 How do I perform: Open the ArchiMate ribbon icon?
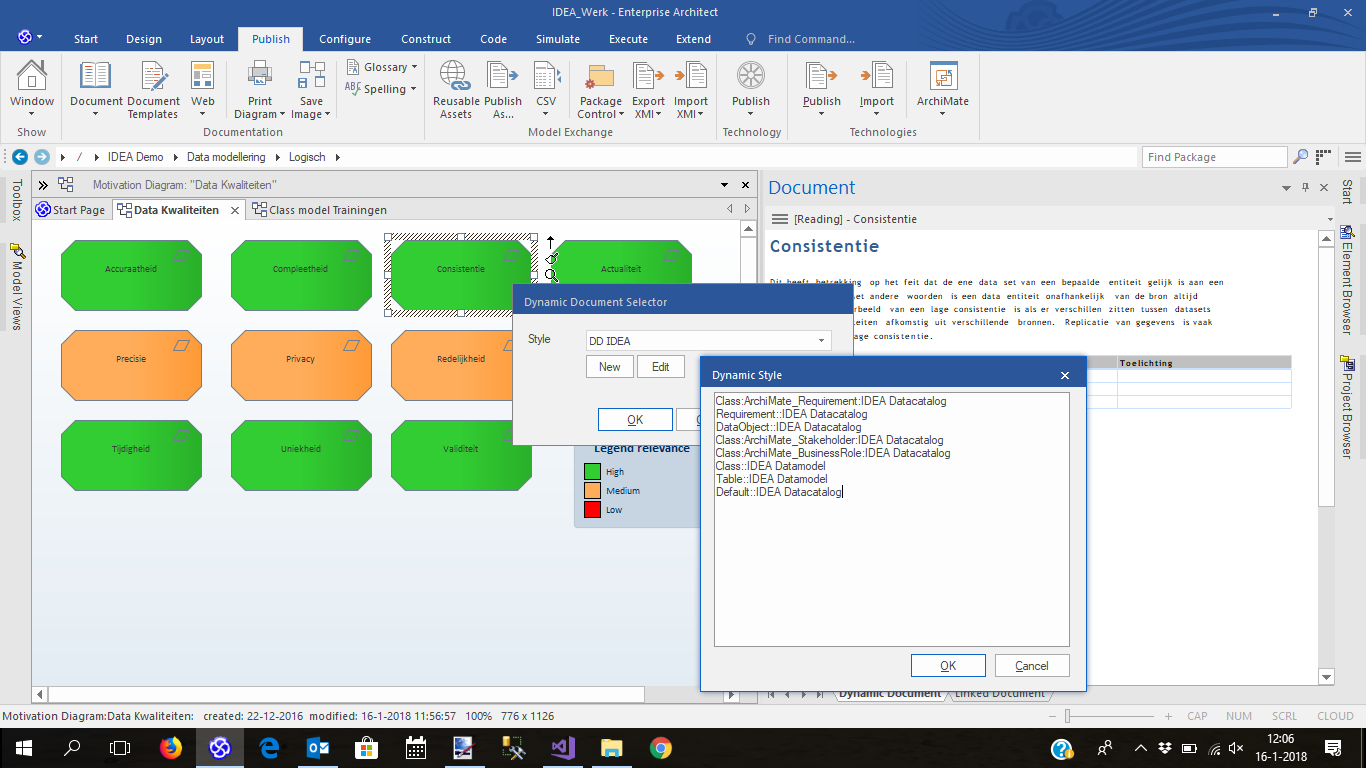point(943,88)
